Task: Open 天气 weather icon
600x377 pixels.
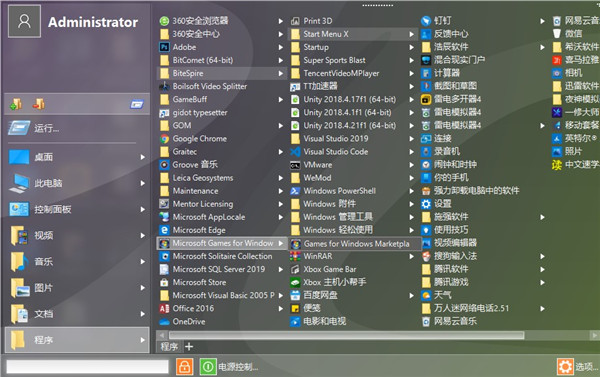Action: pyautogui.click(x=426, y=295)
